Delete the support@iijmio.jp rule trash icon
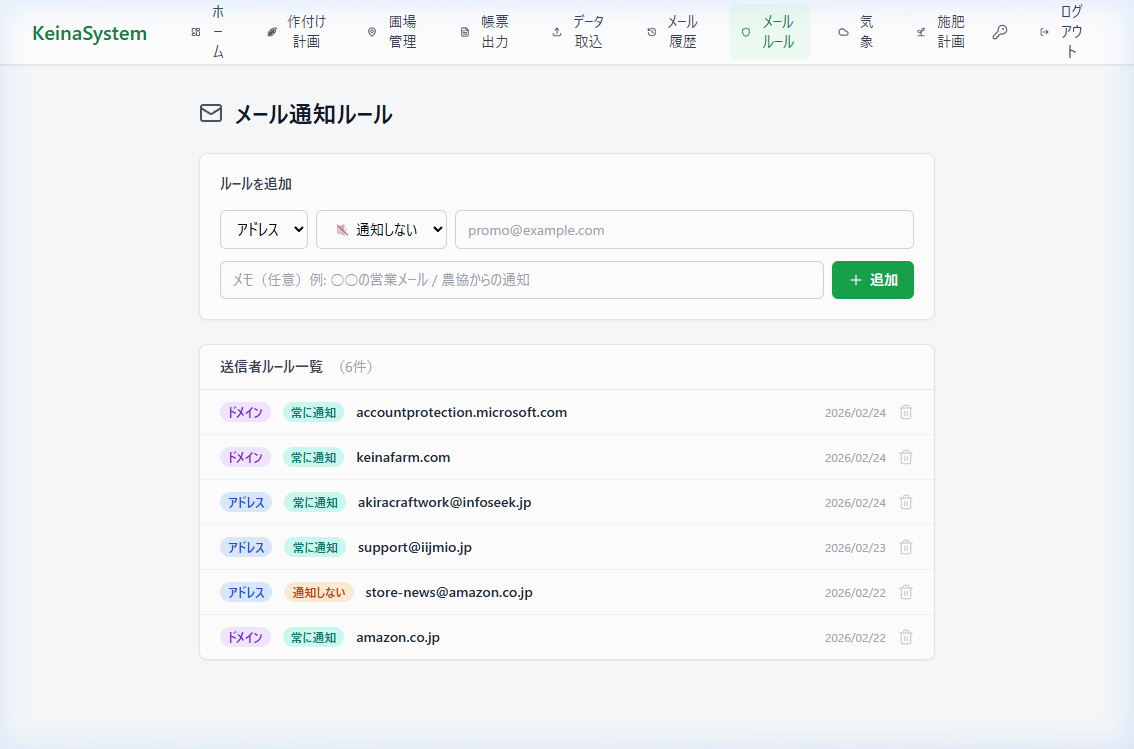Viewport: 1134px width, 749px height. click(x=906, y=547)
